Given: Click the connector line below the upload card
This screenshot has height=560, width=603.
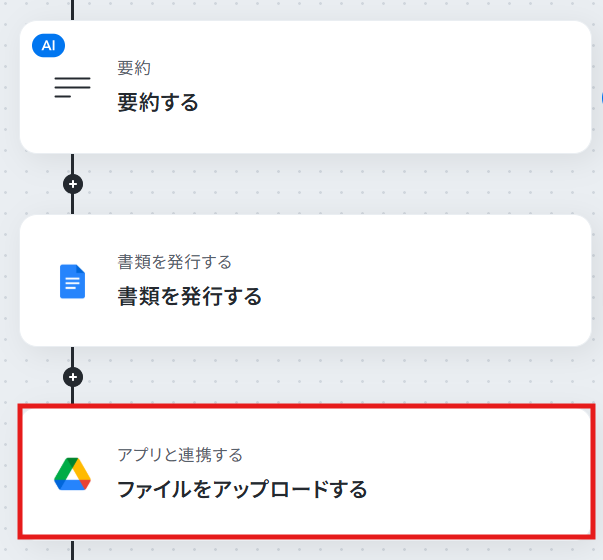Looking at the screenshot, I should 73,550.
